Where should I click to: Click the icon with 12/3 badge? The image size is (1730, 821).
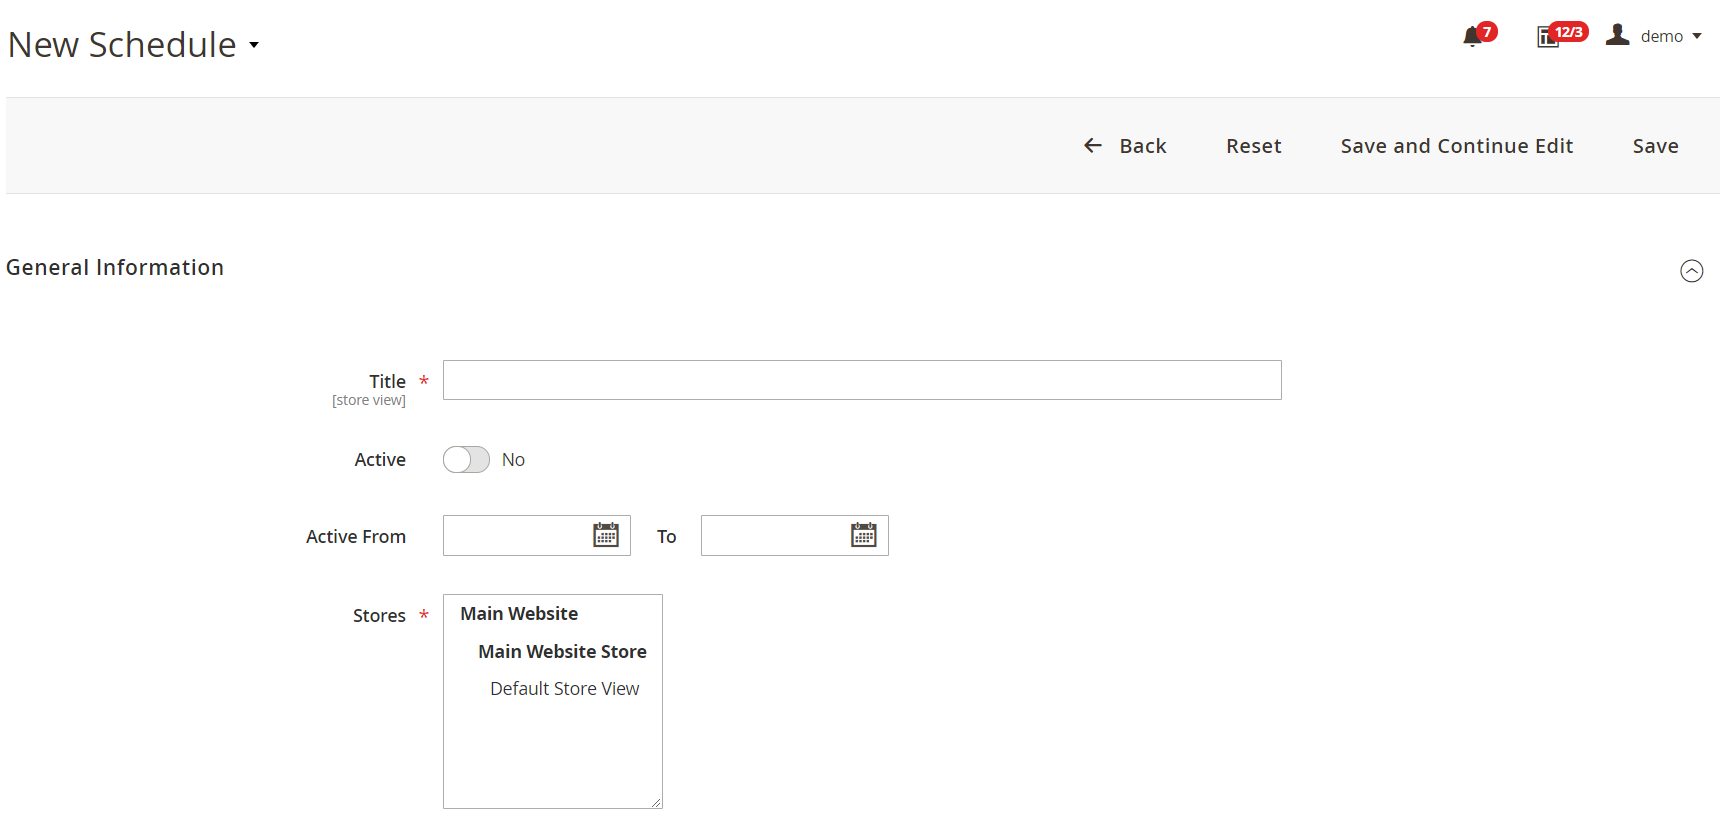point(1548,37)
